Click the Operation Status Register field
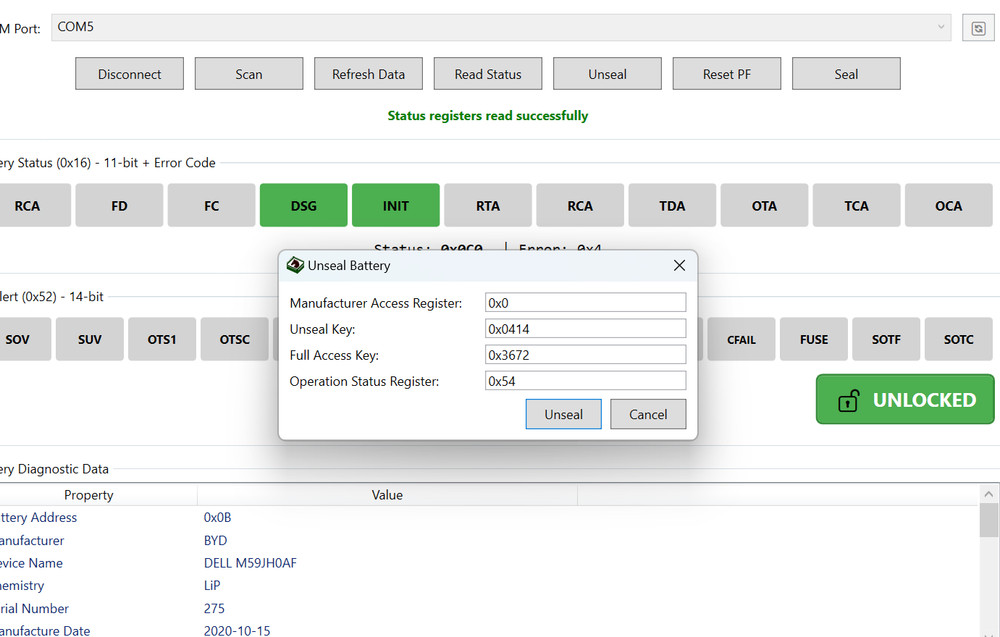The height and width of the screenshot is (637, 1000). (x=585, y=381)
